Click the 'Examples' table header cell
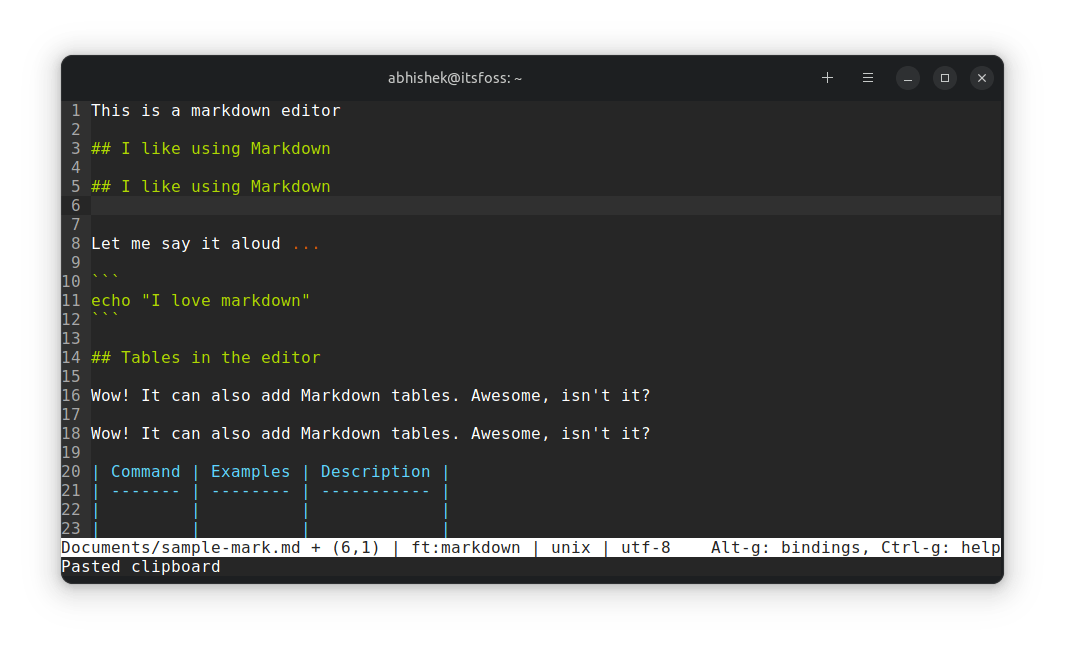This screenshot has height=651, width=1065. click(x=250, y=472)
